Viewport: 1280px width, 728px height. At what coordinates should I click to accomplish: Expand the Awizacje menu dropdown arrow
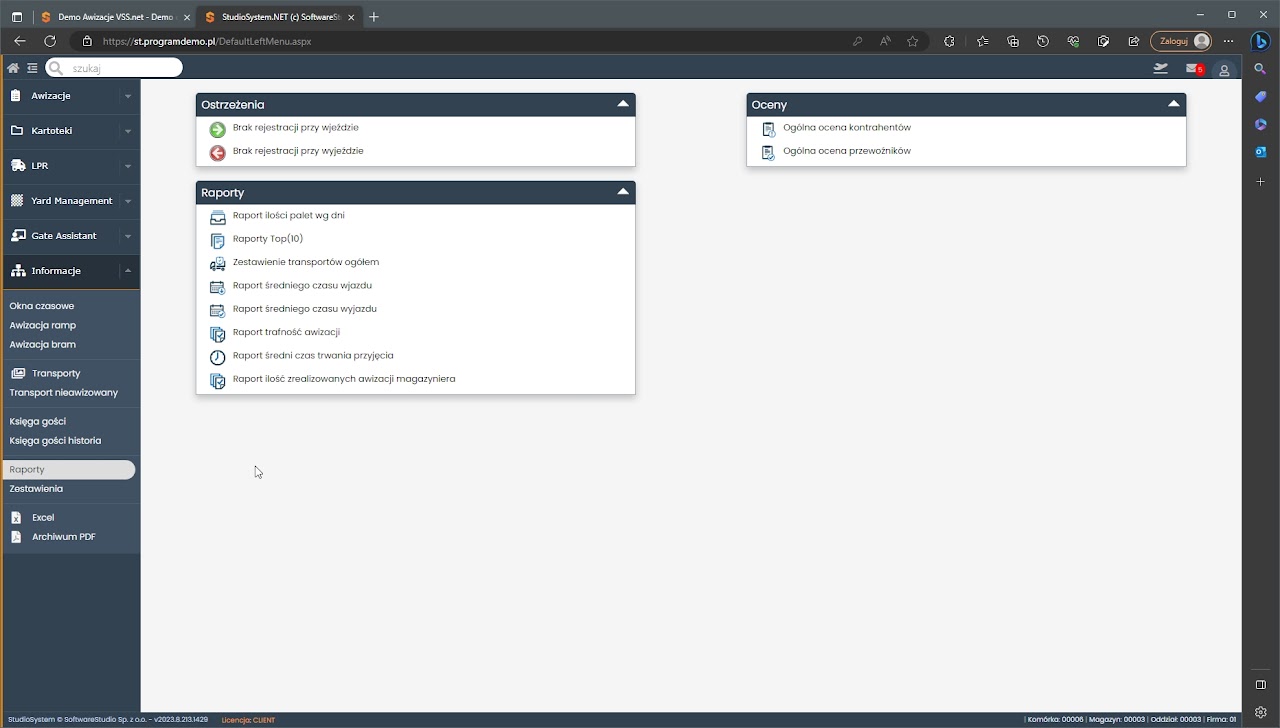pyautogui.click(x=127, y=96)
